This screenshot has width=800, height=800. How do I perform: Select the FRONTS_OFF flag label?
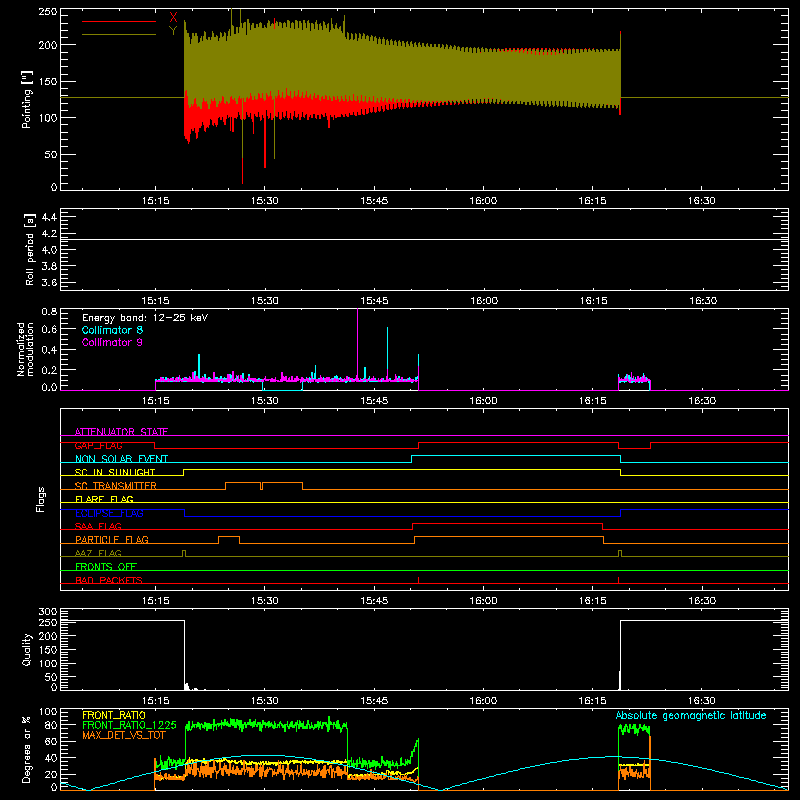(x=106, y=566)
